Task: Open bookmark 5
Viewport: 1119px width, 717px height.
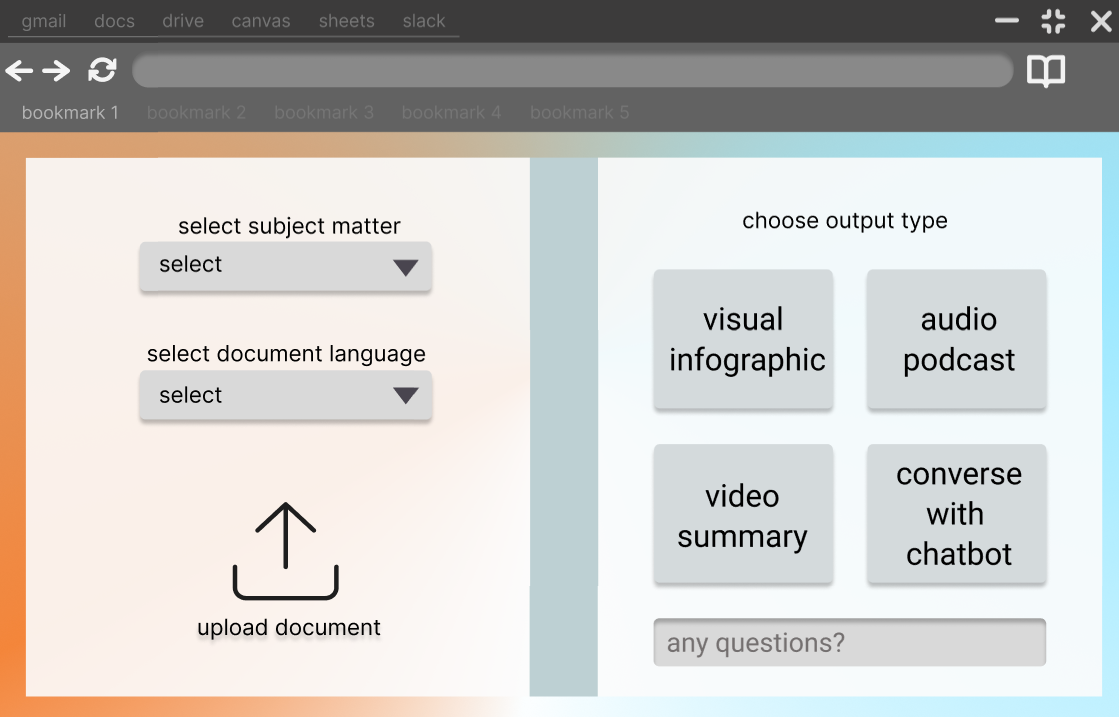Action: [579, 113]
